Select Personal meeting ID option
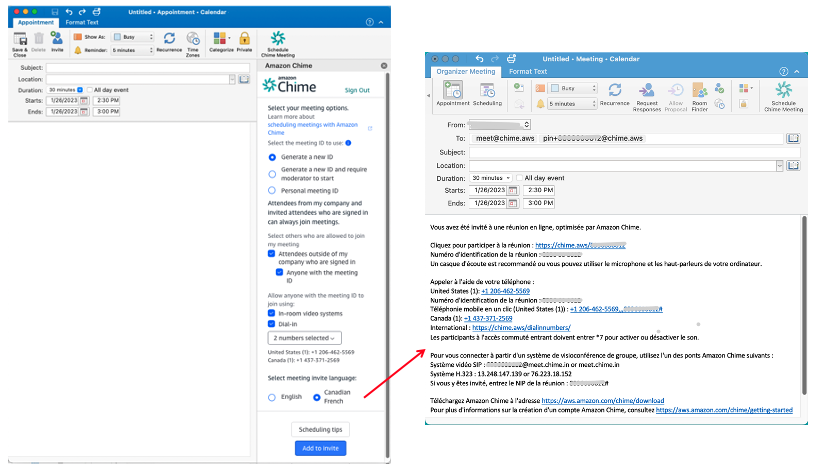This screenshot has width=817, height=470. point(272,191)
